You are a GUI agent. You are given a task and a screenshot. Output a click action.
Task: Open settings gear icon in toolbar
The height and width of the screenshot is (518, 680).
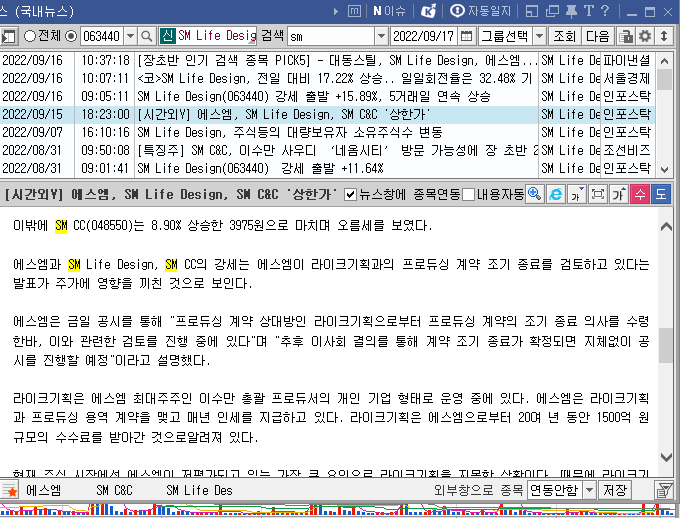point(645,36)
